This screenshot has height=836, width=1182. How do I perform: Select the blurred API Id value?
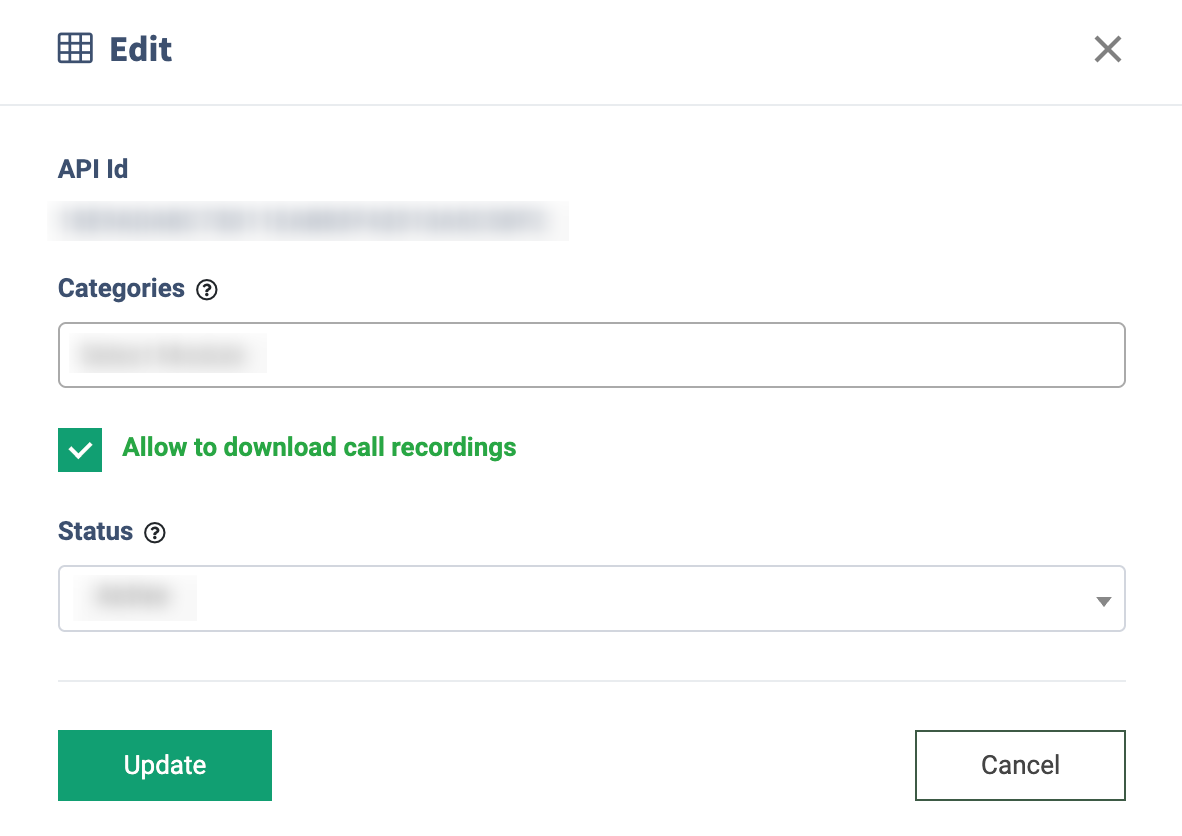[x=308, y=221]
